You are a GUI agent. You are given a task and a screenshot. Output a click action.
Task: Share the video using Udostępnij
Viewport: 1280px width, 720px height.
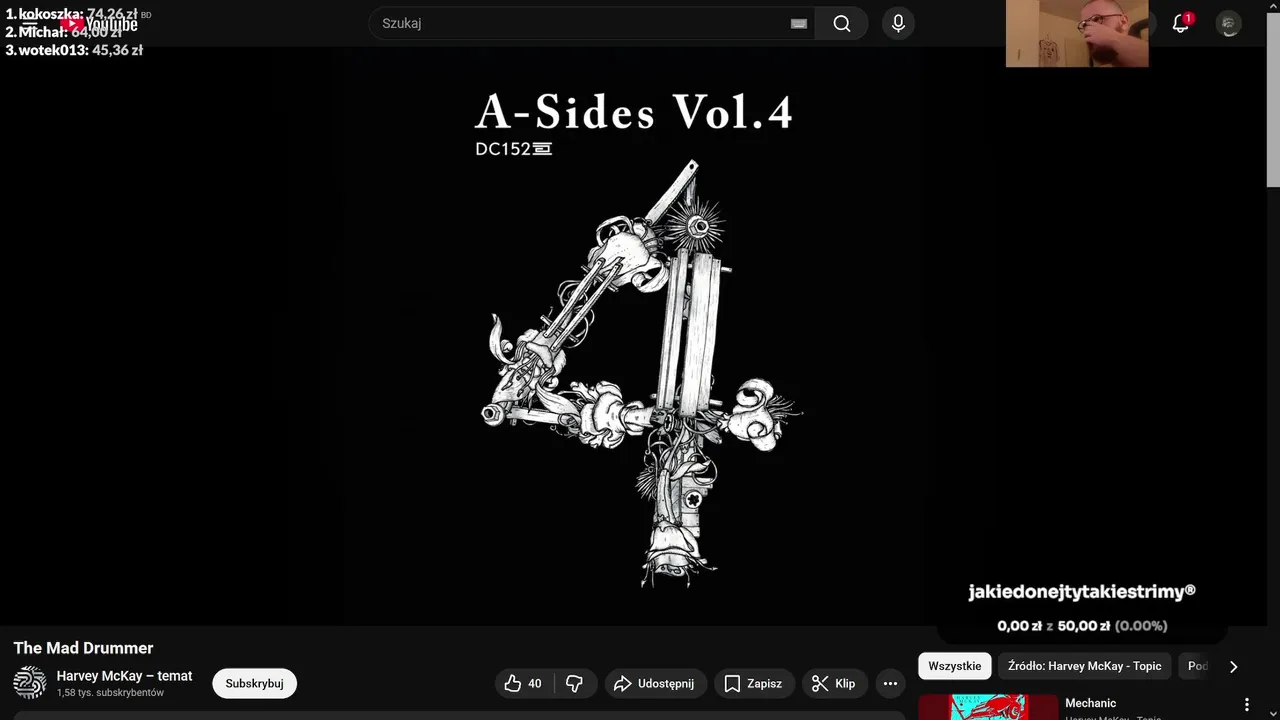click(x=656, y=684)
